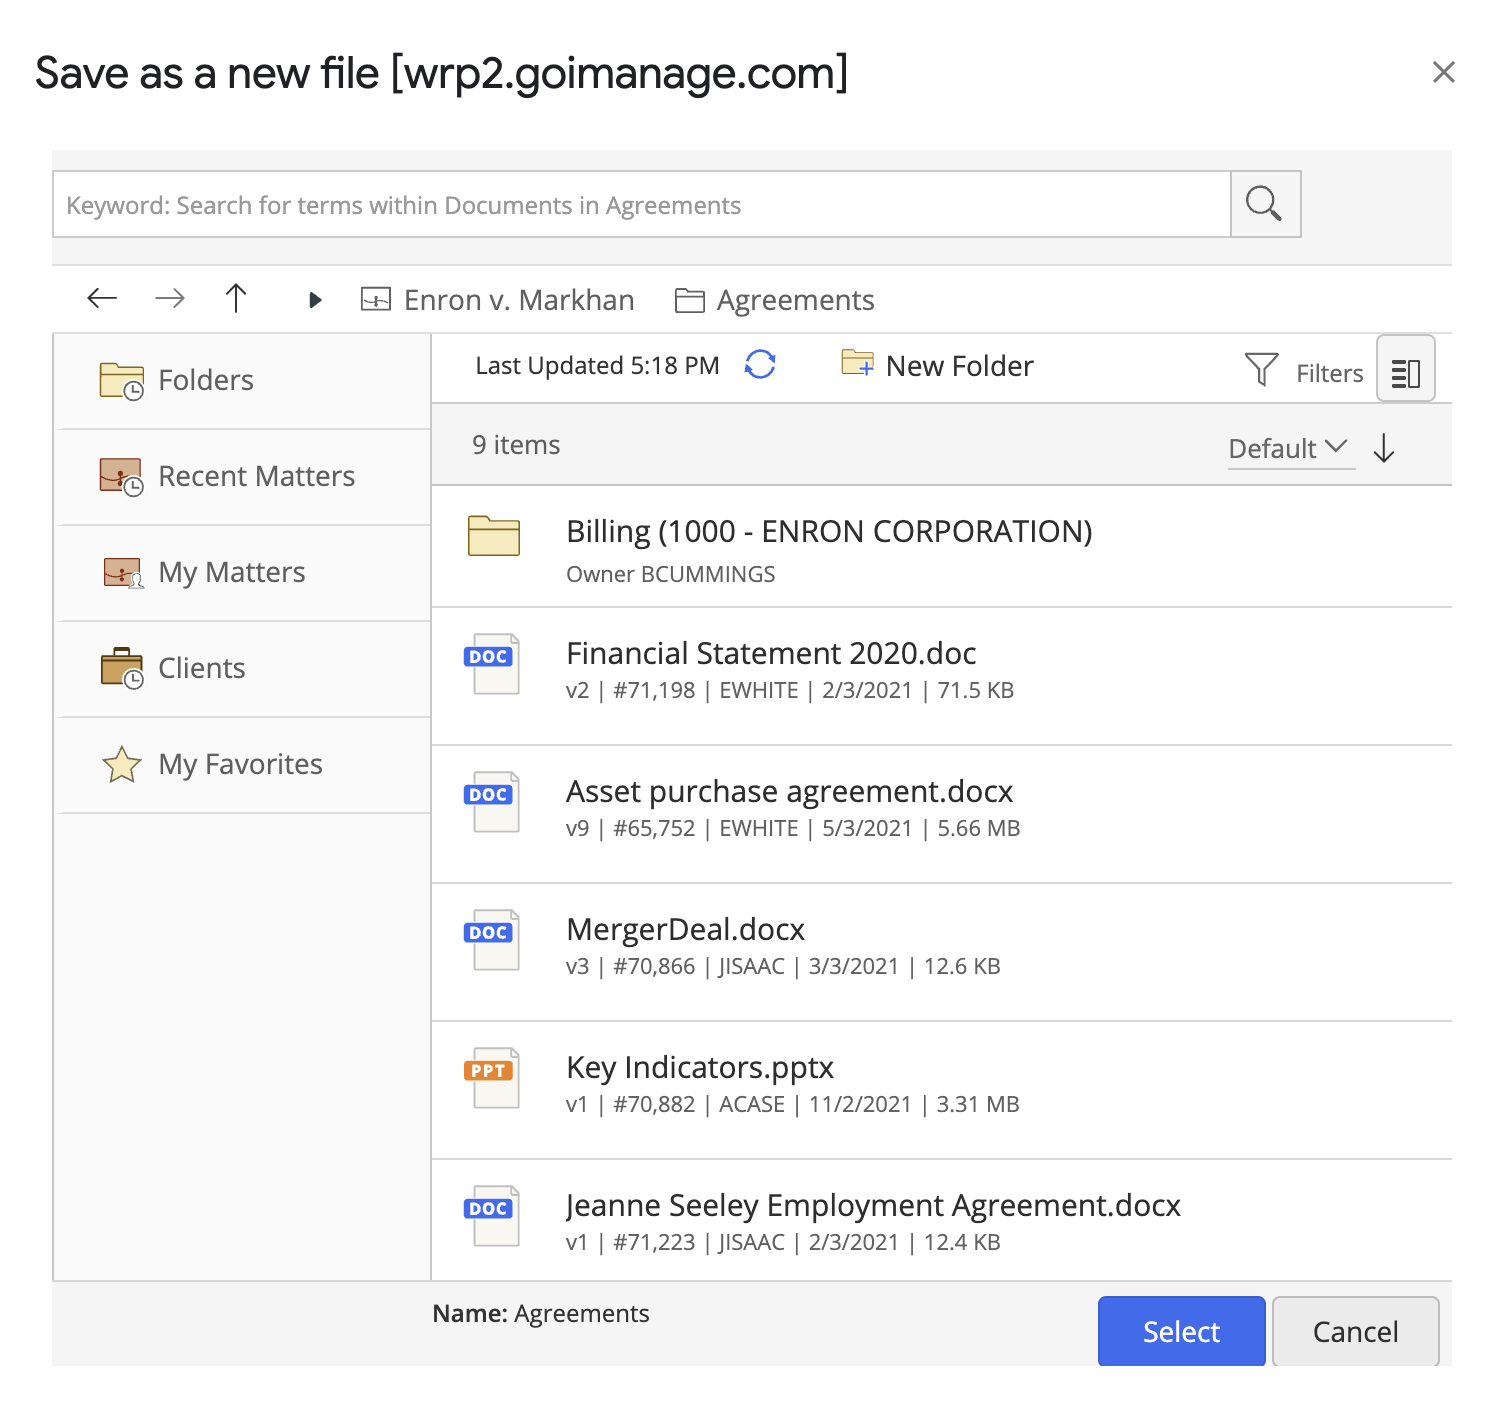Toggle sort direction with the arrow
Screen dimensions: 1512x1412
pyautogui.click(x=1384, y=449)
